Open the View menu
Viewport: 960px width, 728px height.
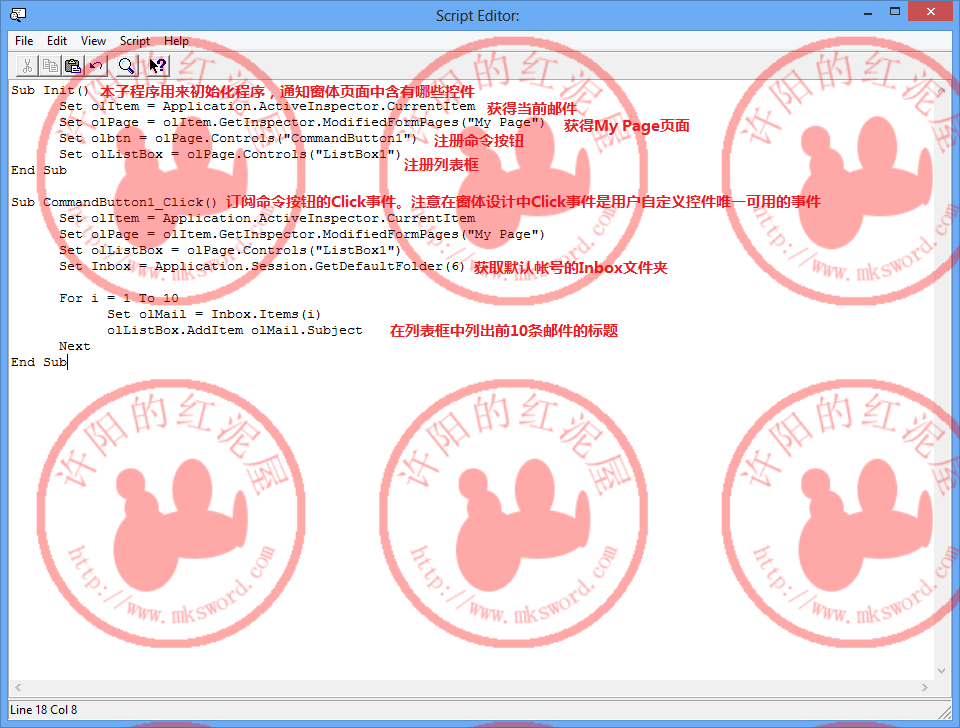coord(93,41)
